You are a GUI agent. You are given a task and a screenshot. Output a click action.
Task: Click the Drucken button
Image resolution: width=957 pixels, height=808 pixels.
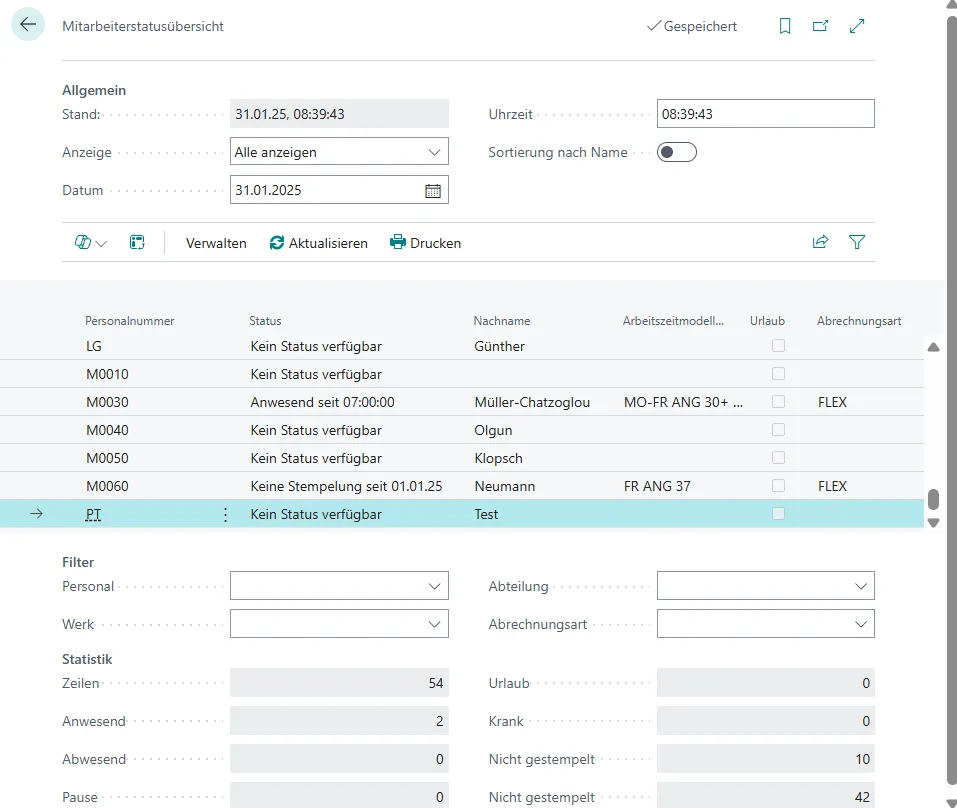pyautogui.click(x=425, y=243)
